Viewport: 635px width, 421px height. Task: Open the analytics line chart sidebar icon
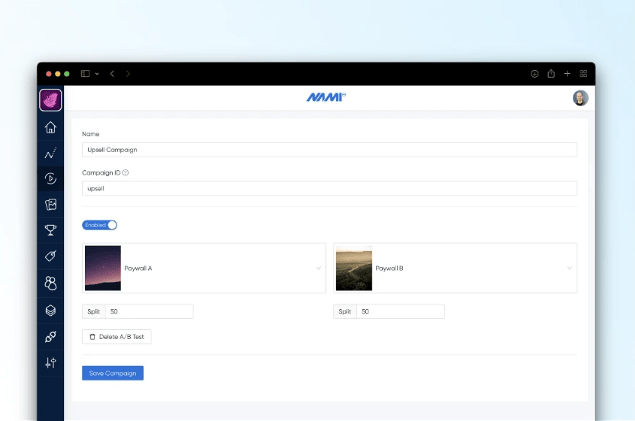point(50,153)
